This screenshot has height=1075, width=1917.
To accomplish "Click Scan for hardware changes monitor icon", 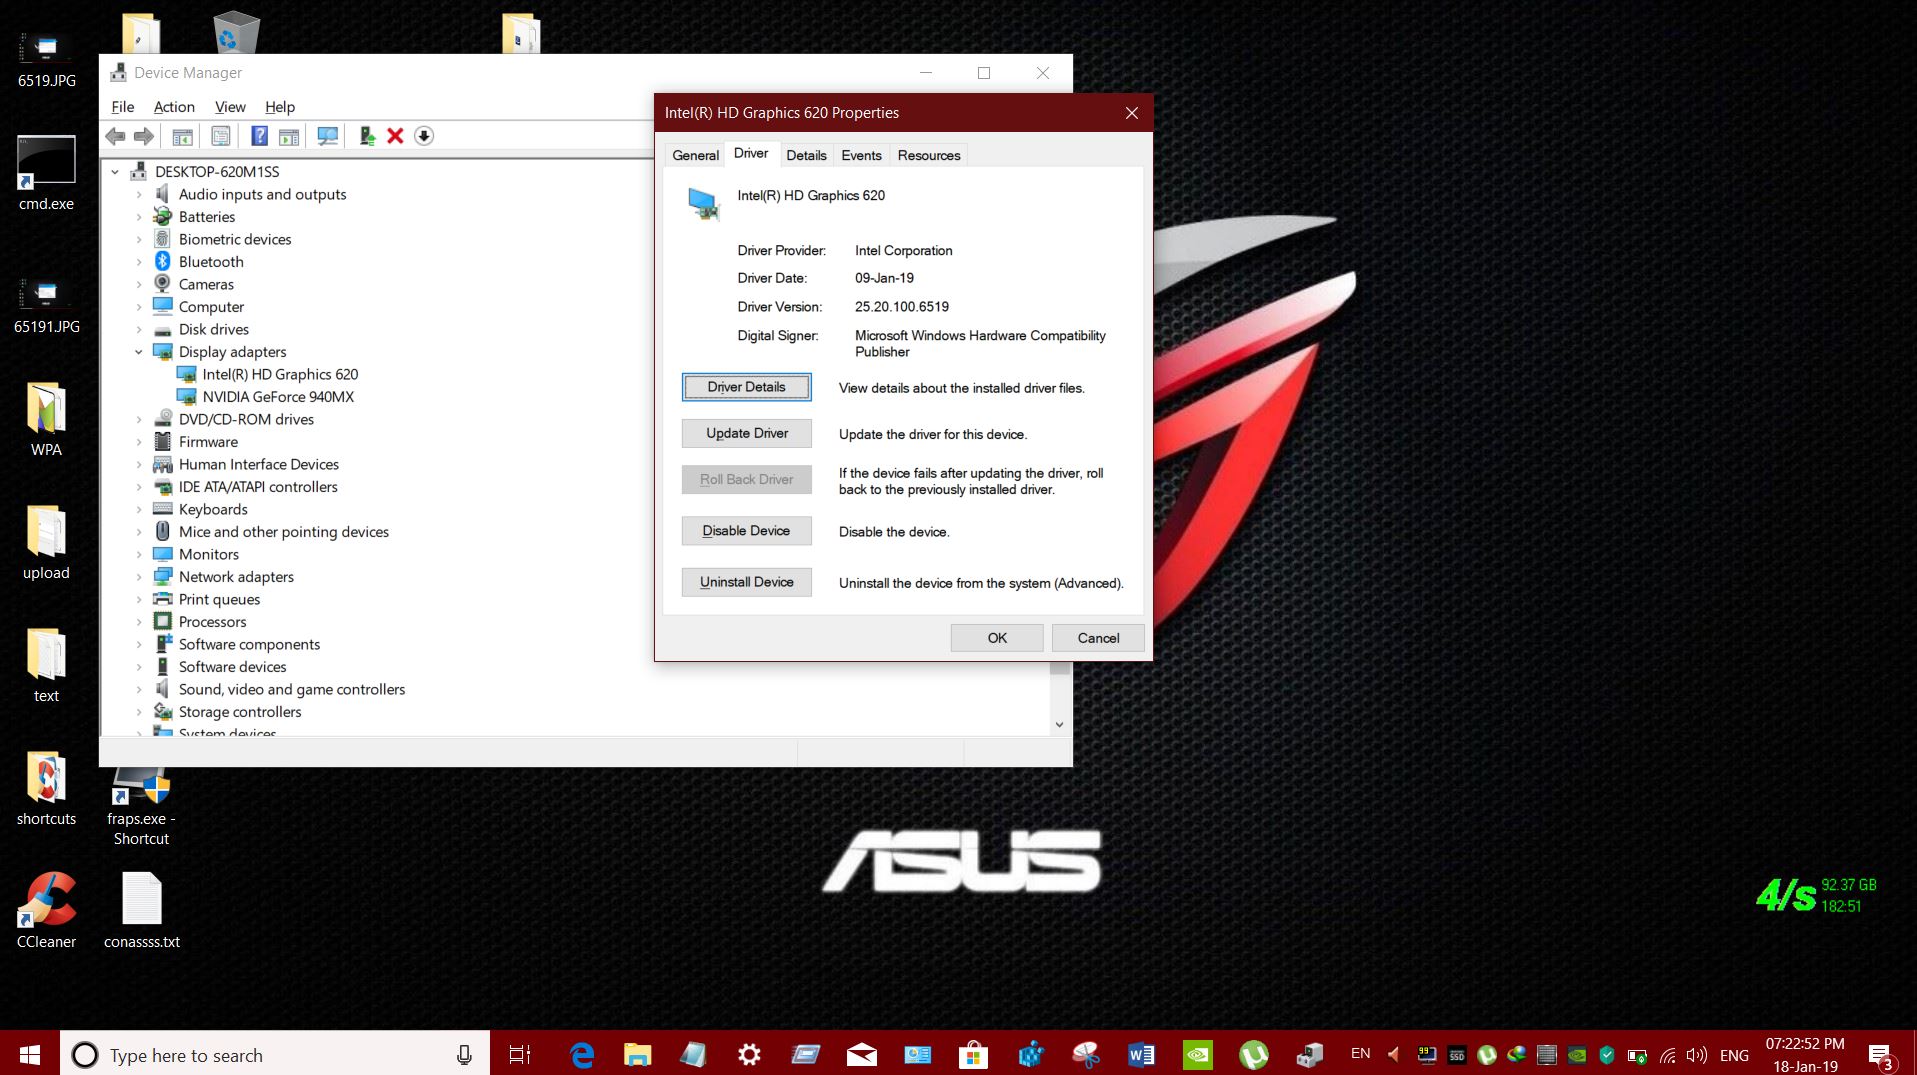I will click(x=327, y=136).
